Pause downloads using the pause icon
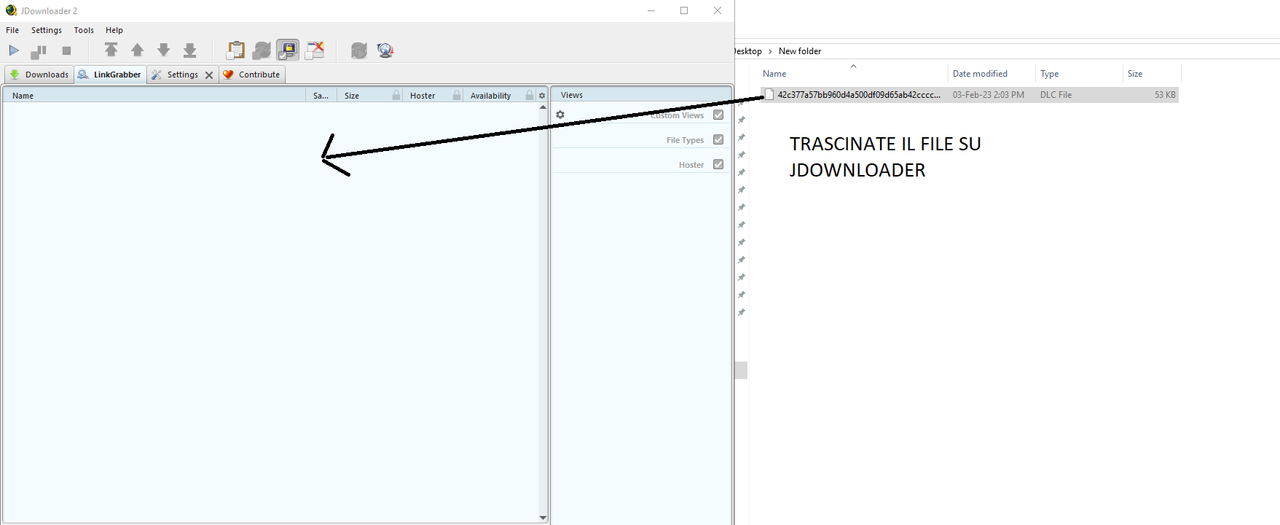Image resolution: width=1280 pixels, height=525 pixels. [40, 50]
